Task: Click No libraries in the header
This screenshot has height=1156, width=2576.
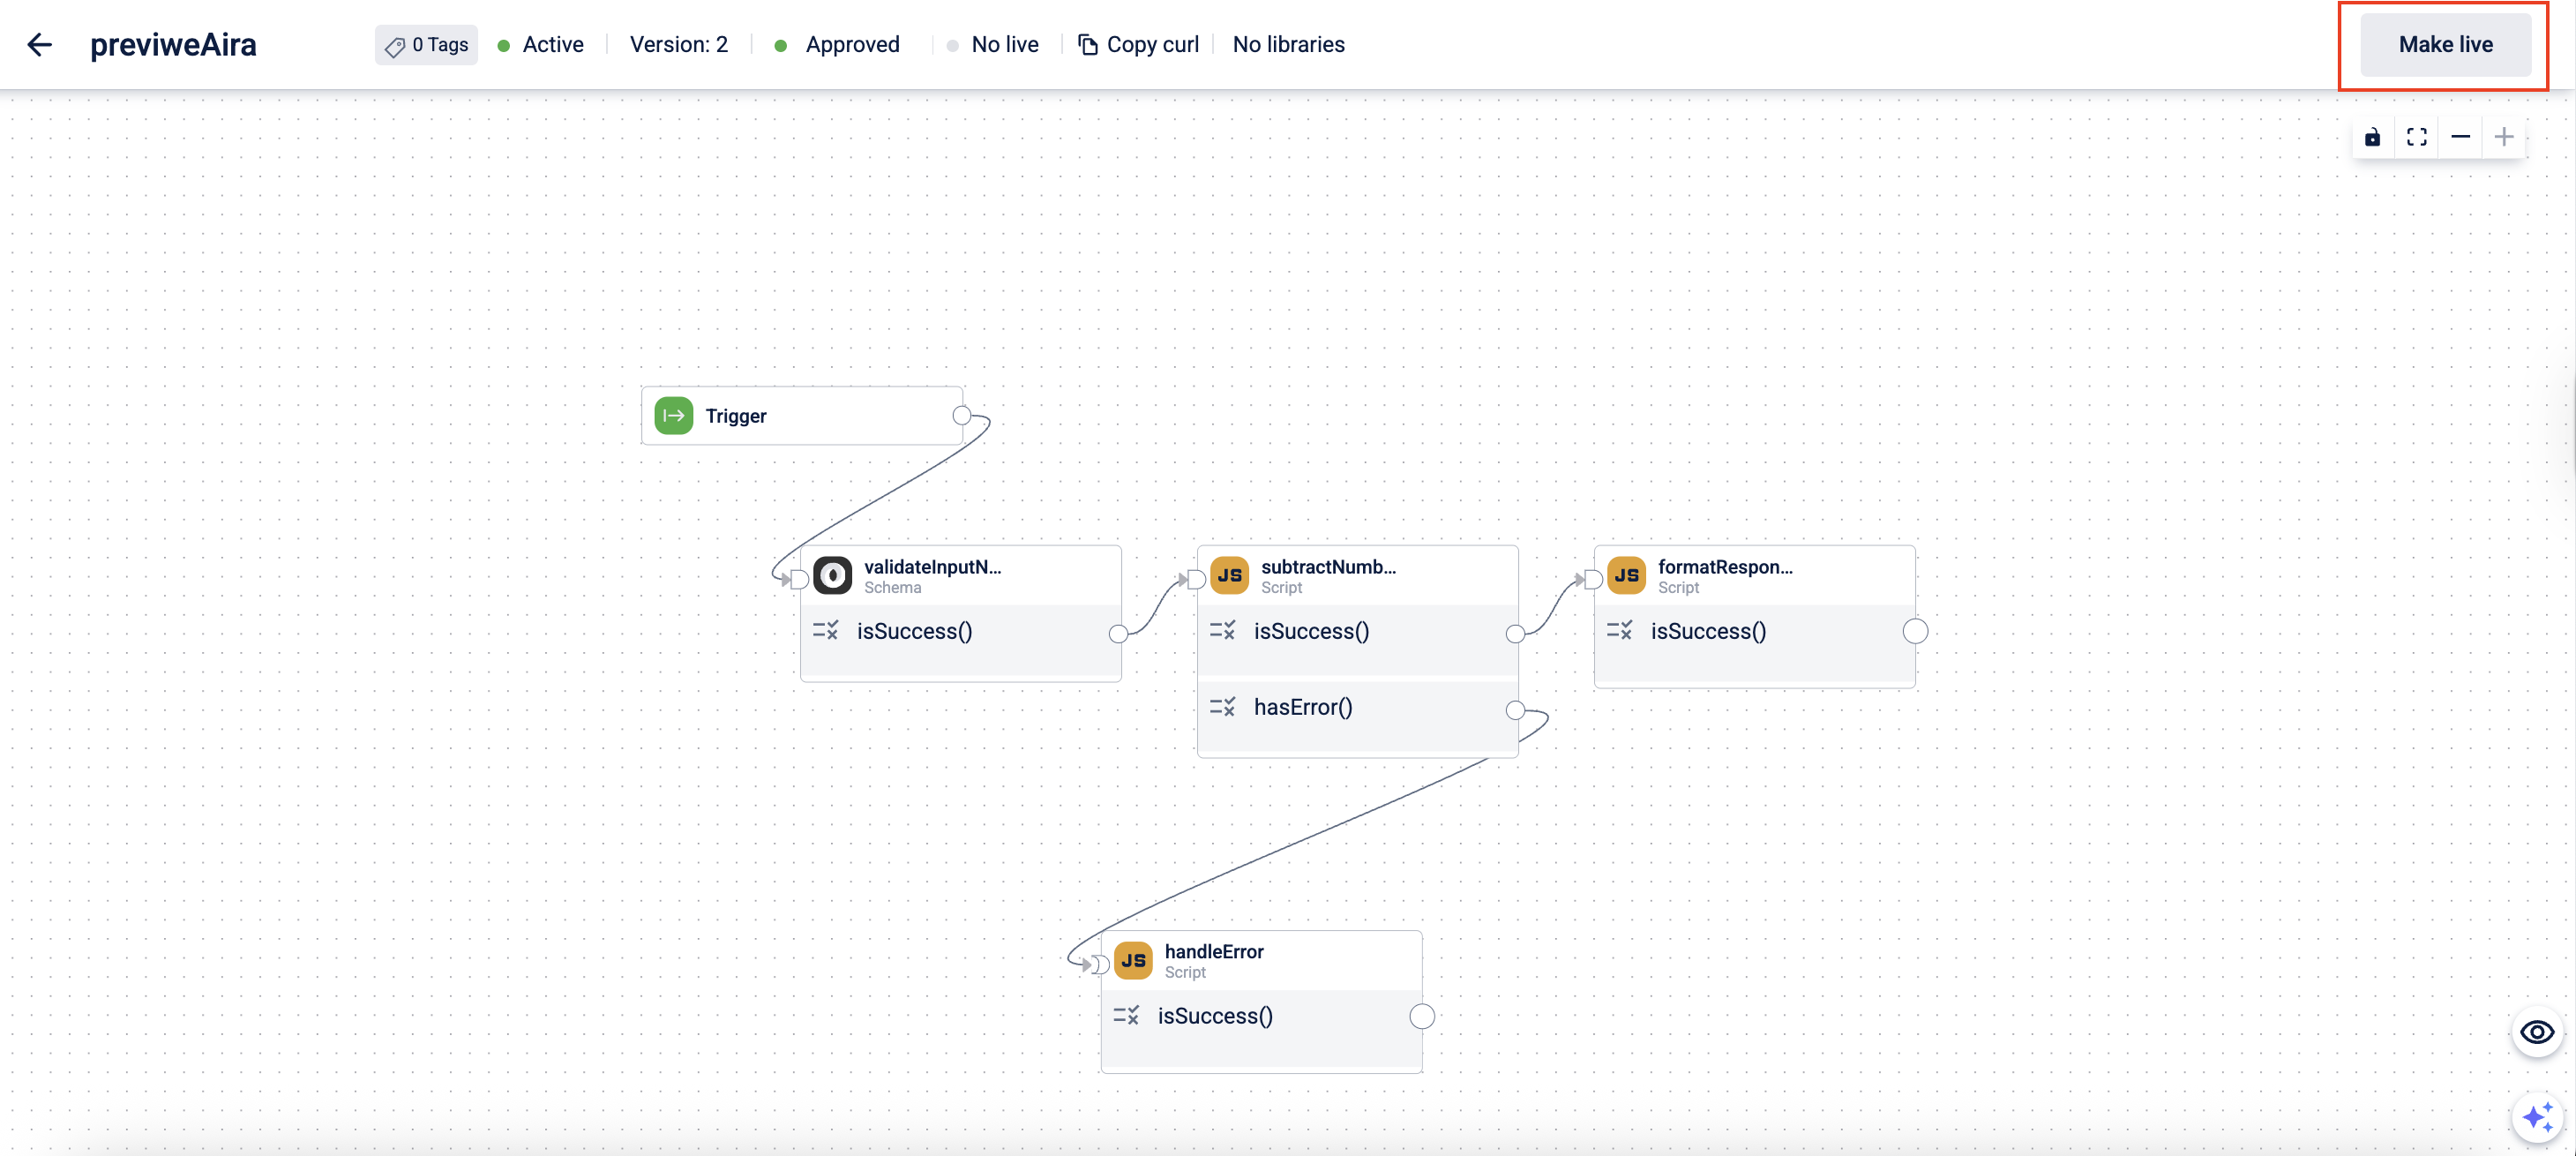Action: click(1288, 44)
